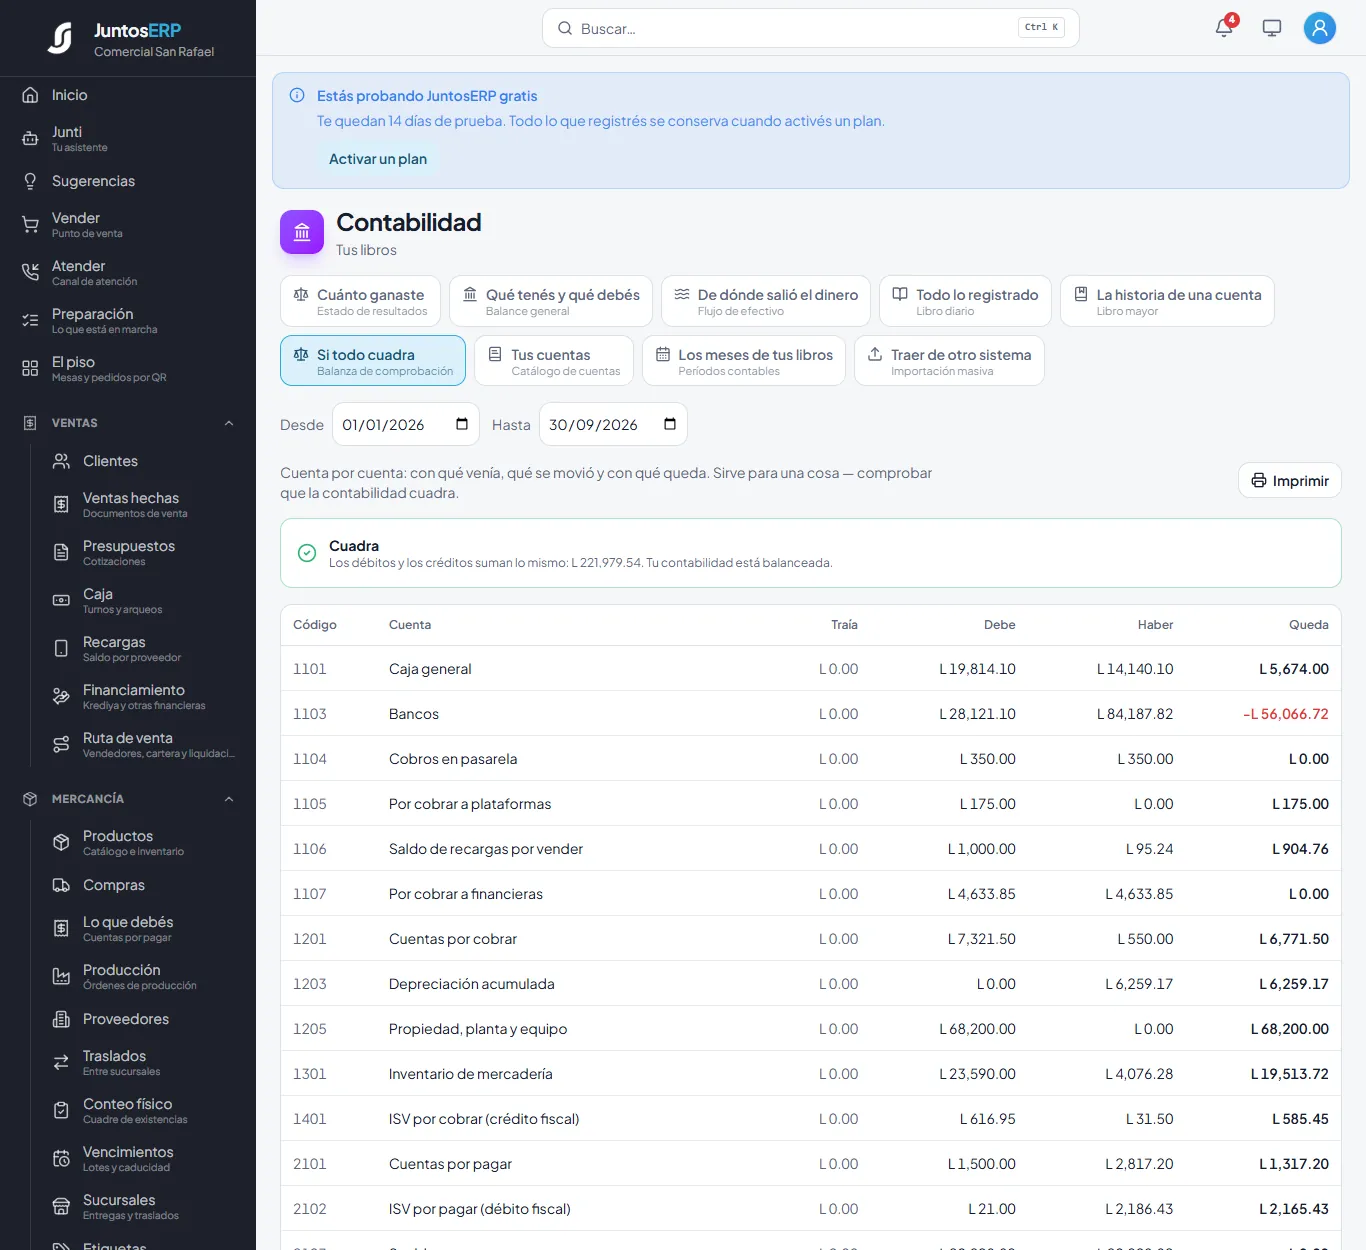Open Tus cuentas catálogo tab

tap(554, 360)
